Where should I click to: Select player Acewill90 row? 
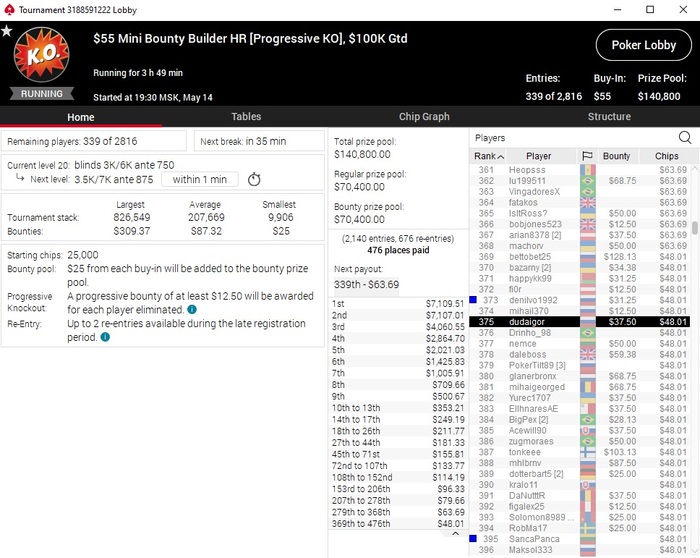[x=579, y=430]
